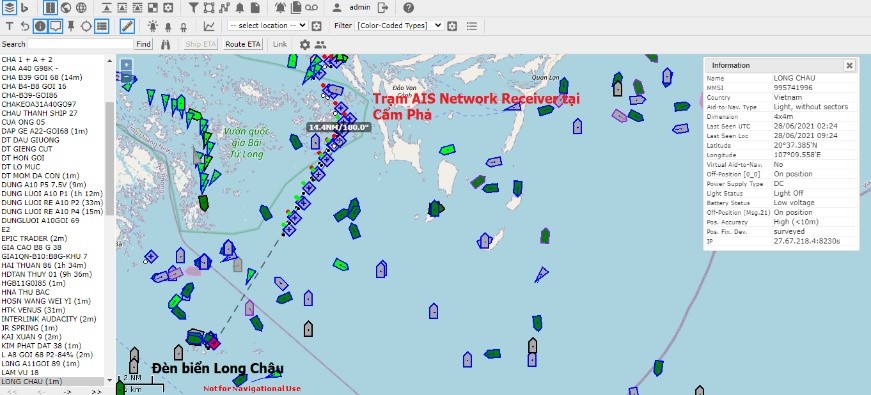Open the Color-Coded Types filter dropdown
The image size is (871, 395).
pyautogui.click(x=399, y=26)
